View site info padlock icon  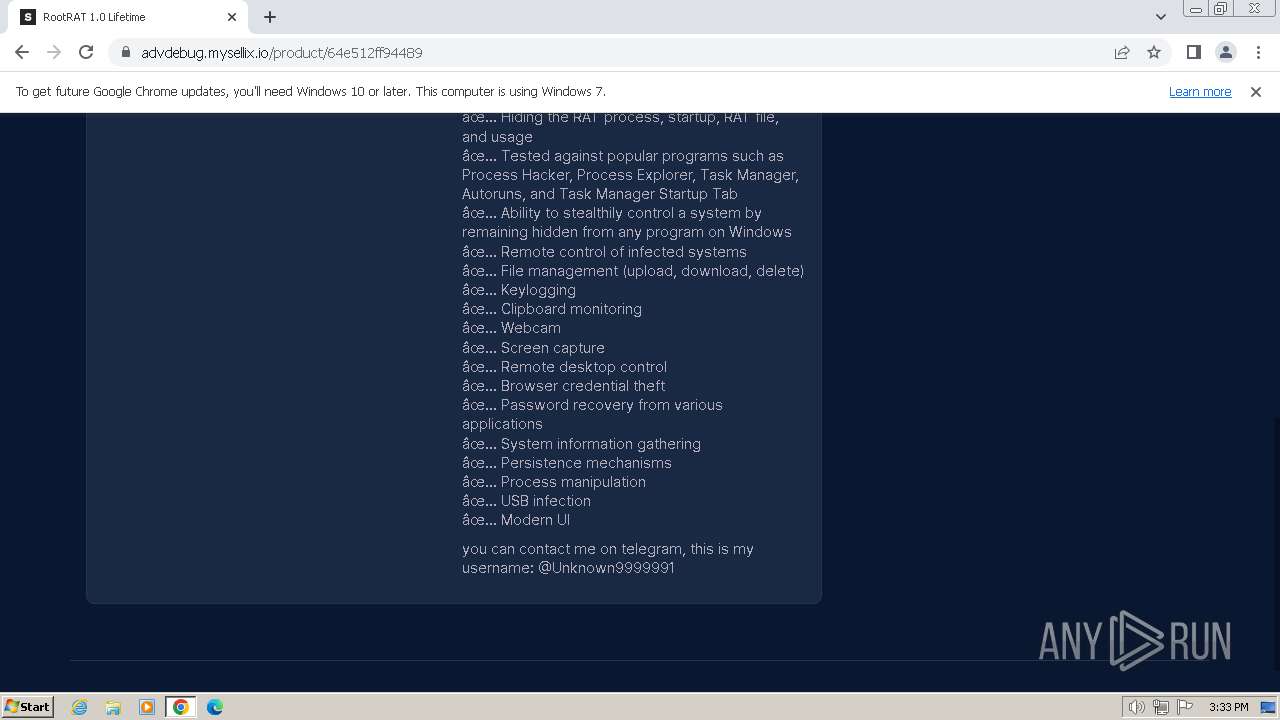[x=125, y=53]
